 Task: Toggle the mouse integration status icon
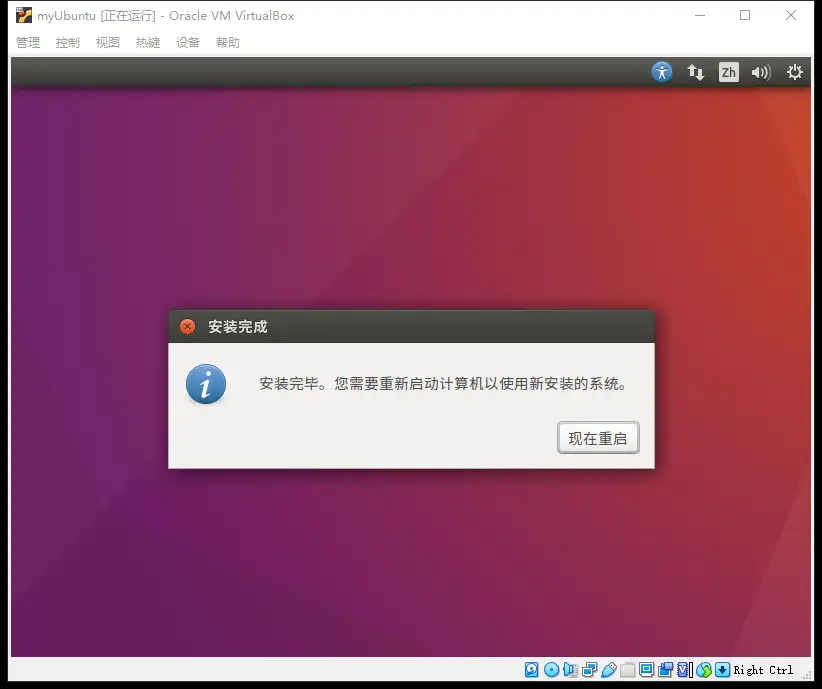tap(705, 670)
